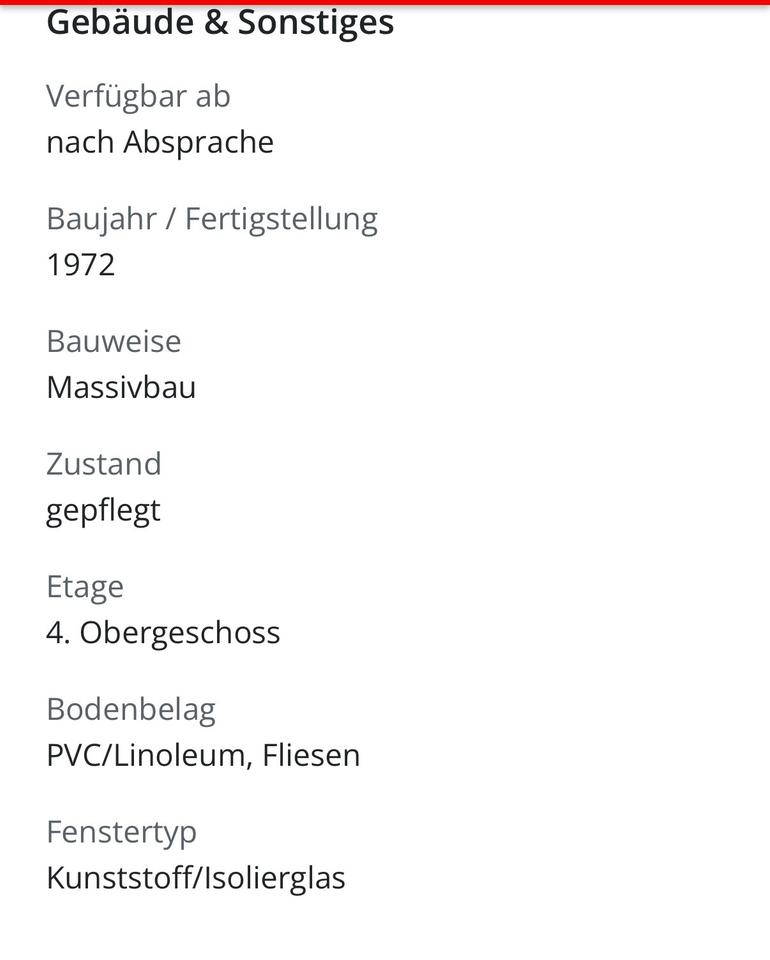Click the red bar at the top
The height and width of the screenshot is (960, 770).
pos(385,2)
